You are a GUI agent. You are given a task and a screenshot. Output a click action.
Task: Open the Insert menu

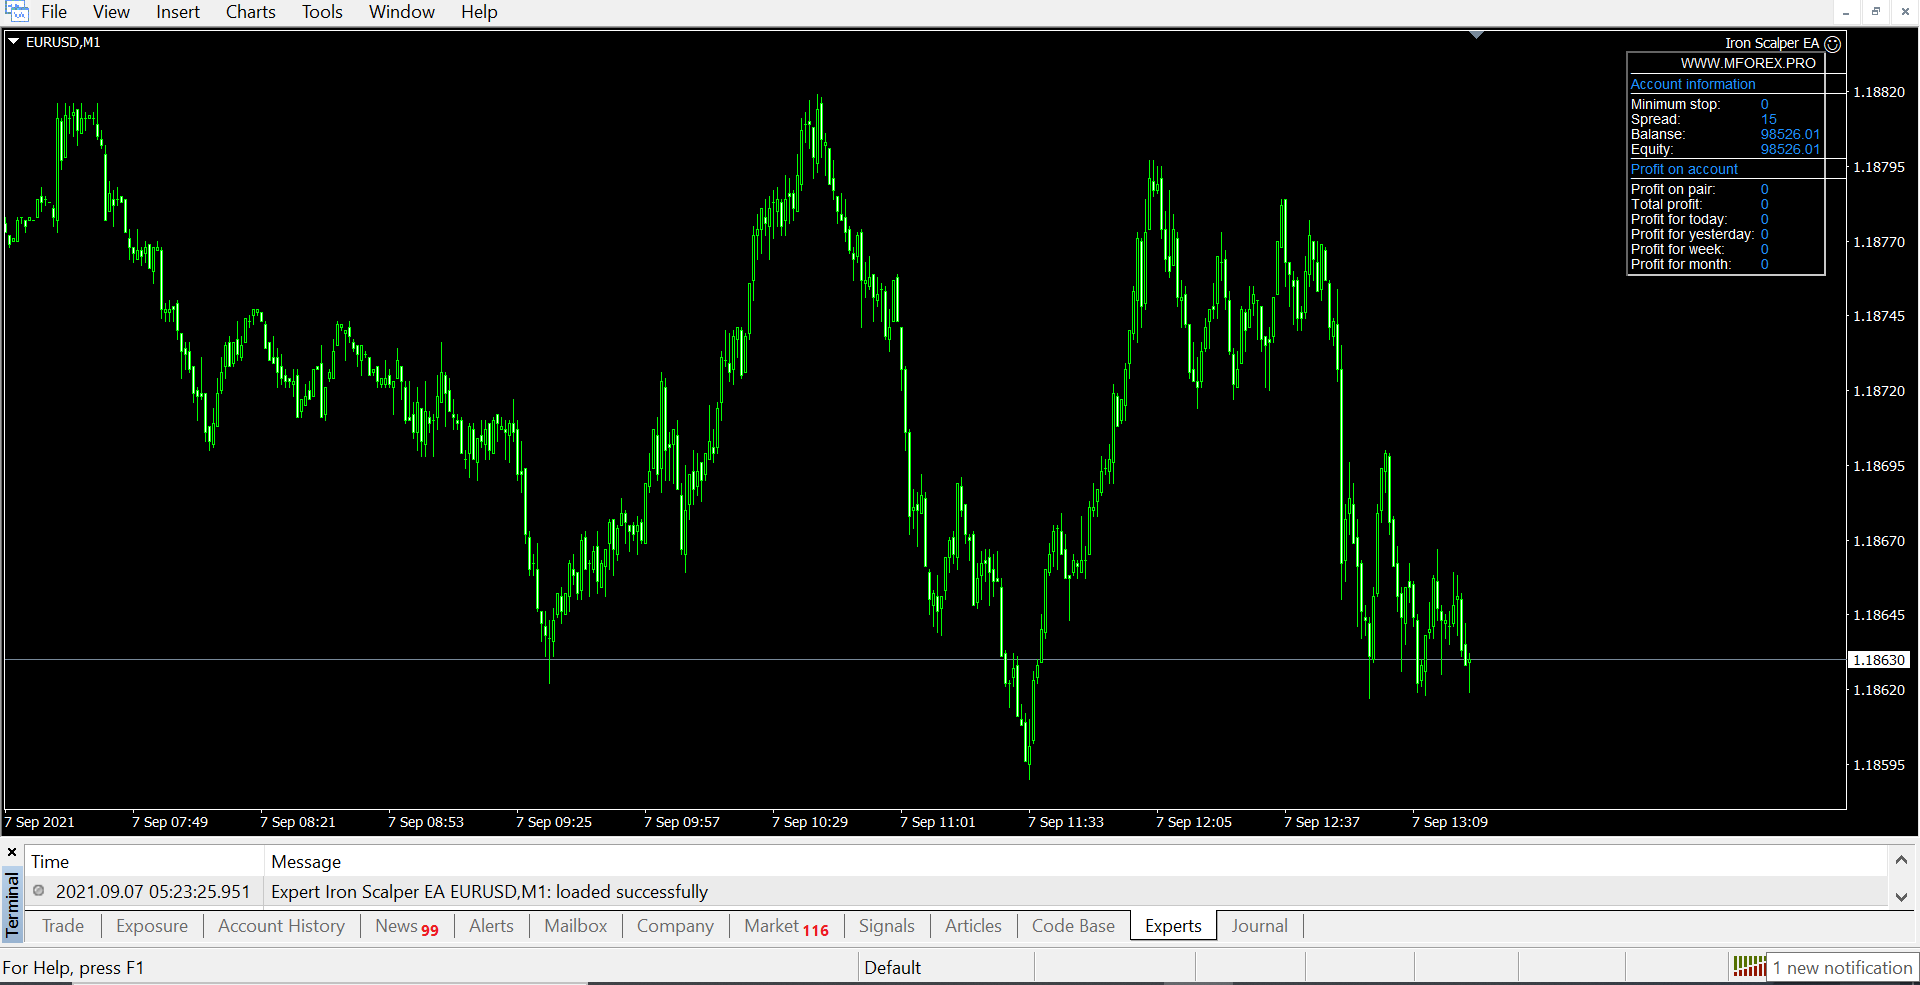(178, 12)
